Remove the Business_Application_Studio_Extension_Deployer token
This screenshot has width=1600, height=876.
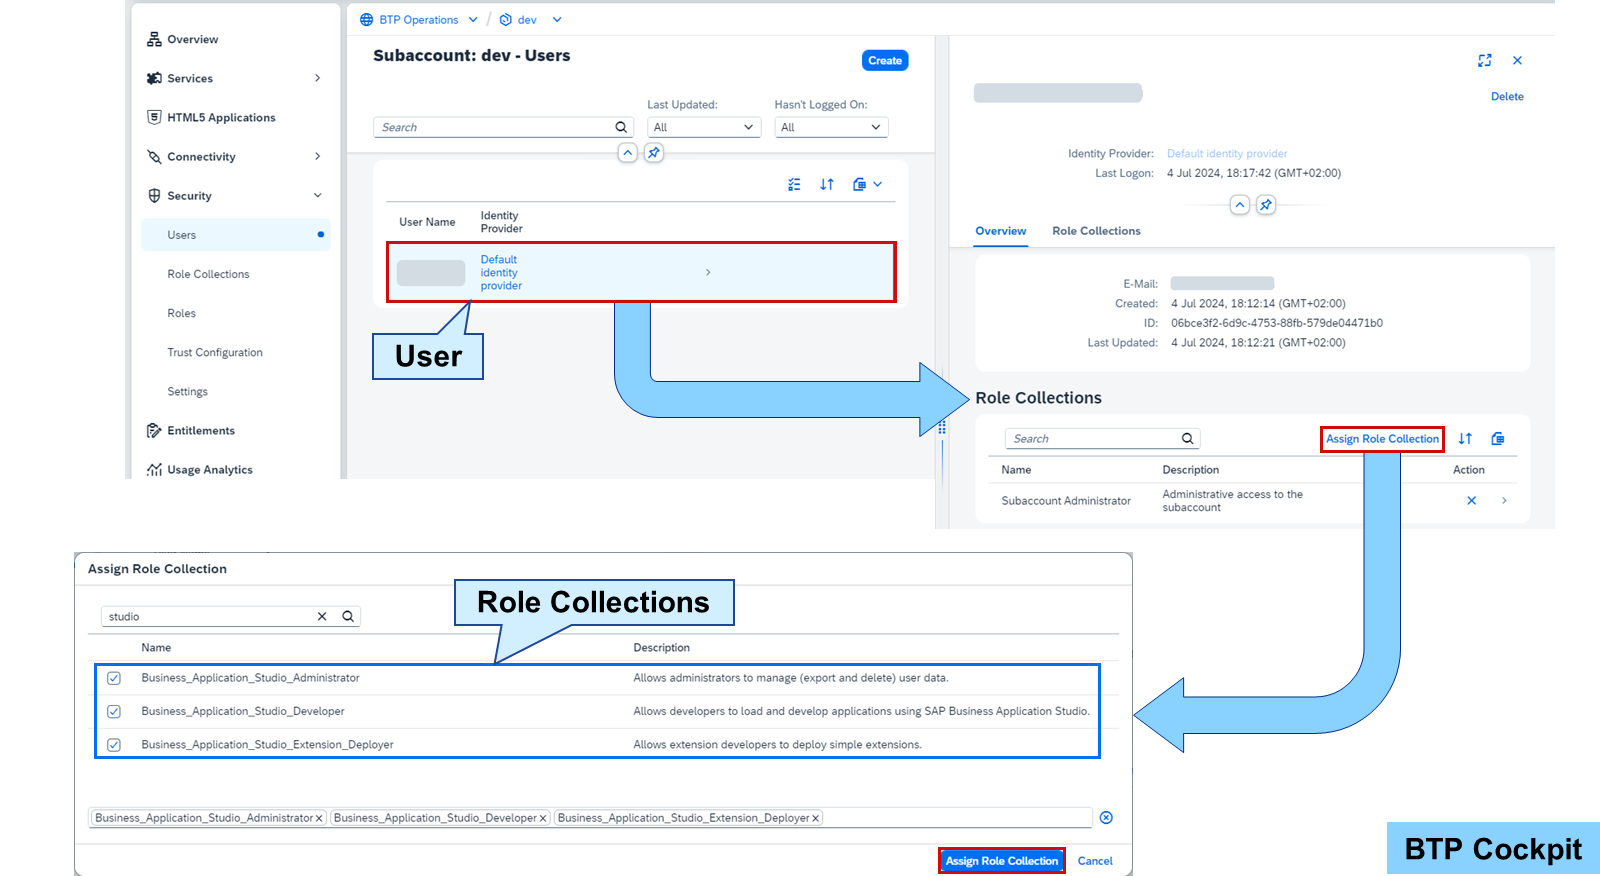[x=816, y=819]
